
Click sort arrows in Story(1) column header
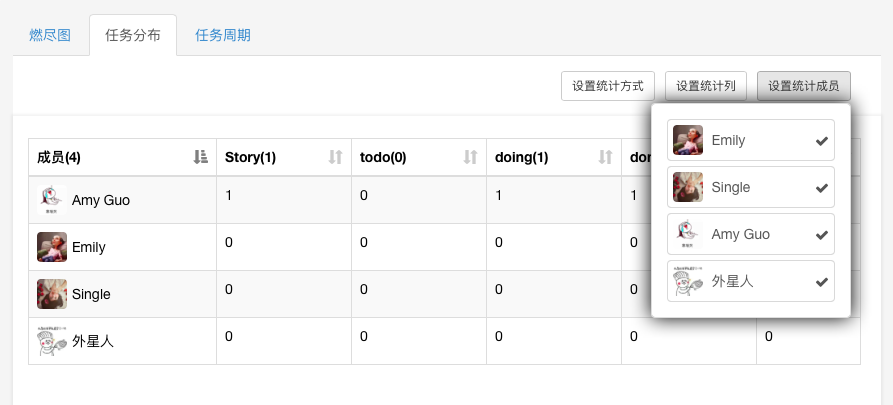click(x=335, y=157)
